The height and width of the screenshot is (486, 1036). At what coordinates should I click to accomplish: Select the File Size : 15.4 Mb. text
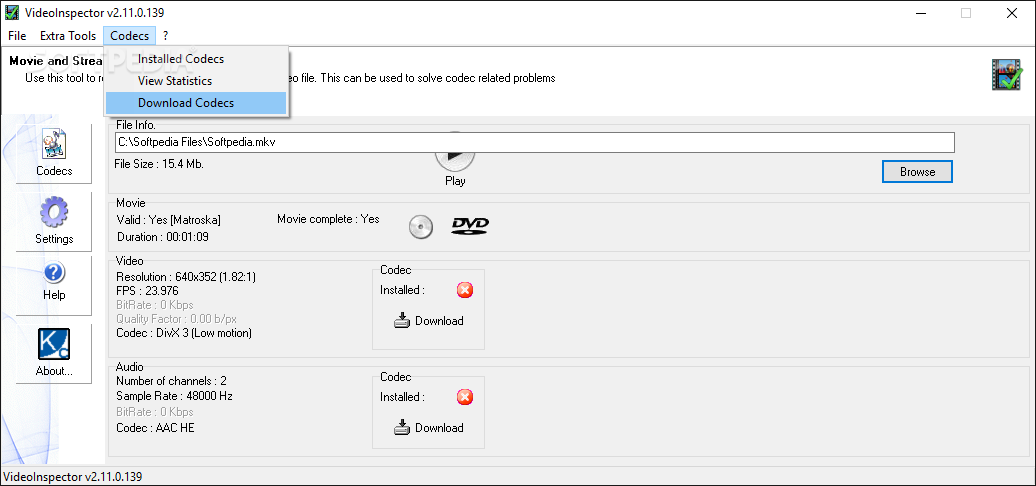(x=159, y=164)
